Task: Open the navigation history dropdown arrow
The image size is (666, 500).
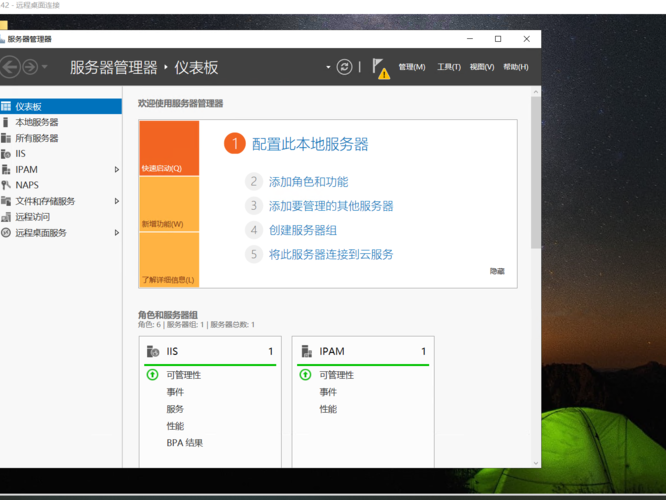Action: 45,67
